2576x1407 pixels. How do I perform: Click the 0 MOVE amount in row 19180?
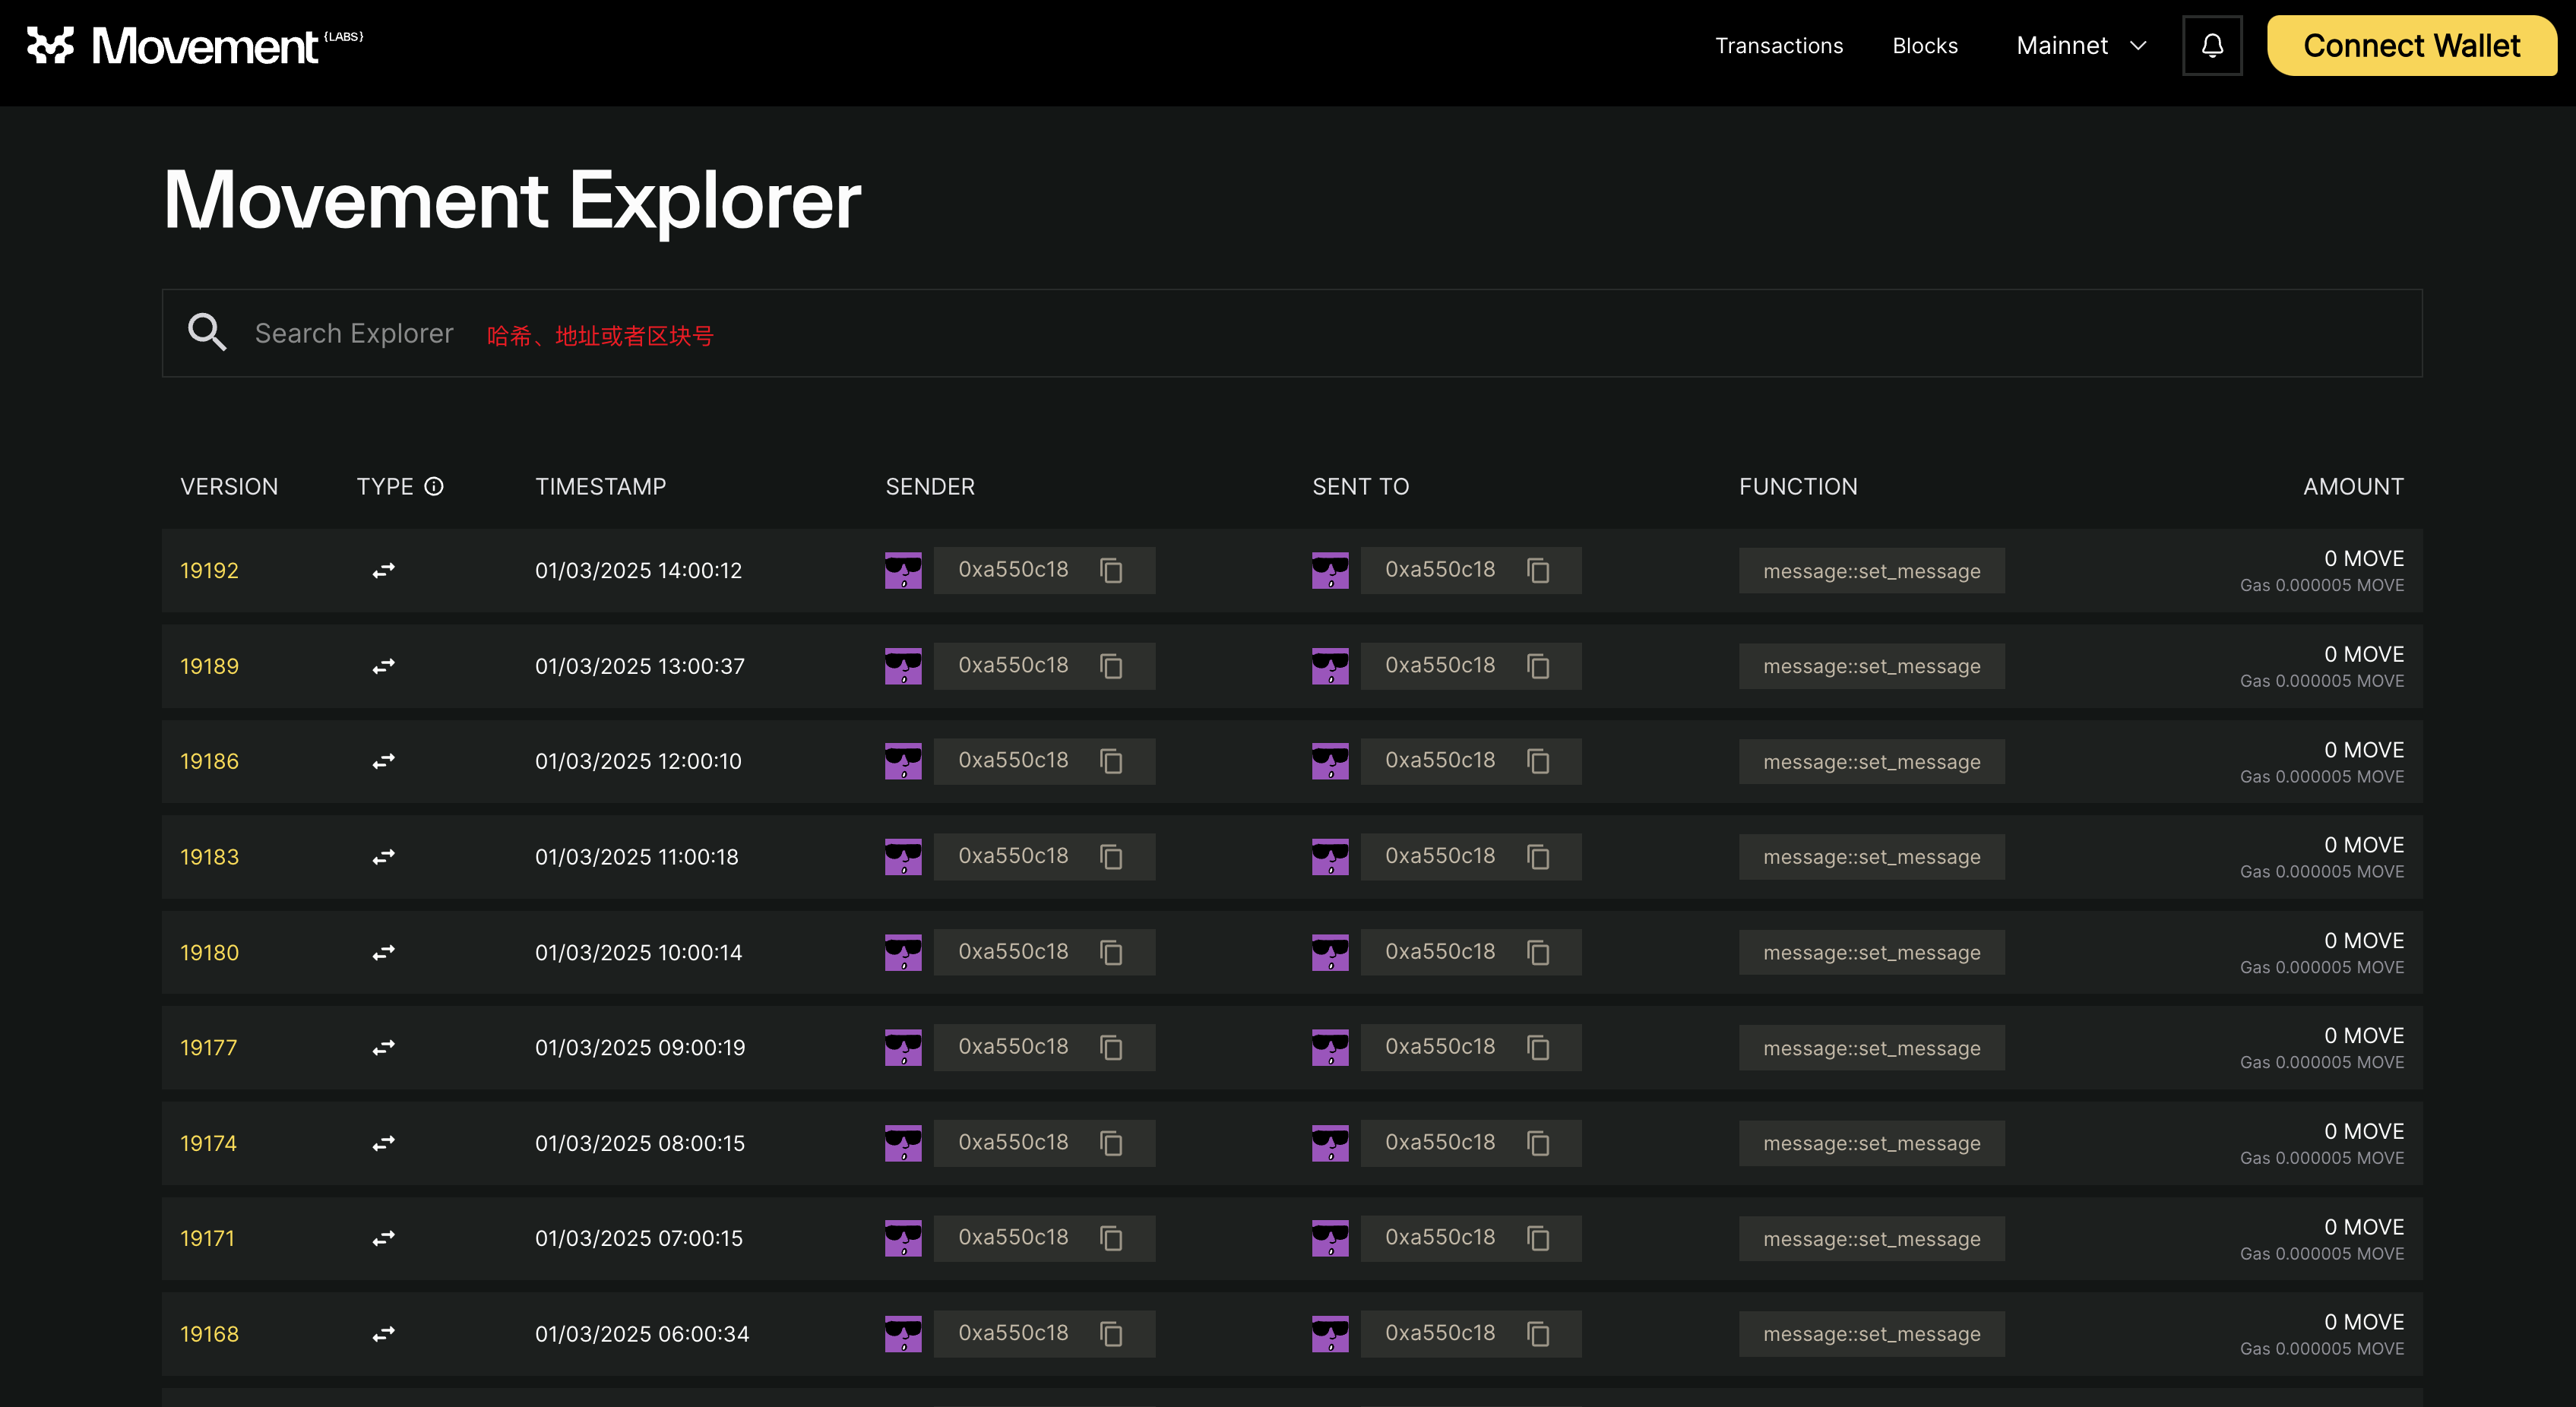click(2364, 941)
